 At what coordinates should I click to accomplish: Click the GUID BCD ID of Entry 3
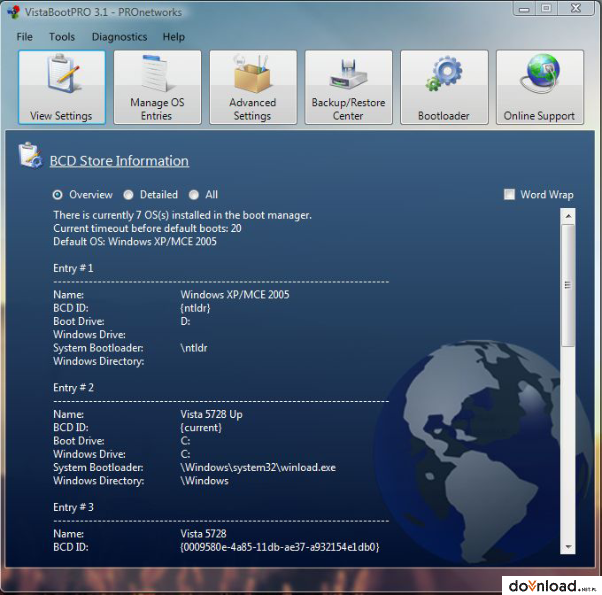[280, 547]
